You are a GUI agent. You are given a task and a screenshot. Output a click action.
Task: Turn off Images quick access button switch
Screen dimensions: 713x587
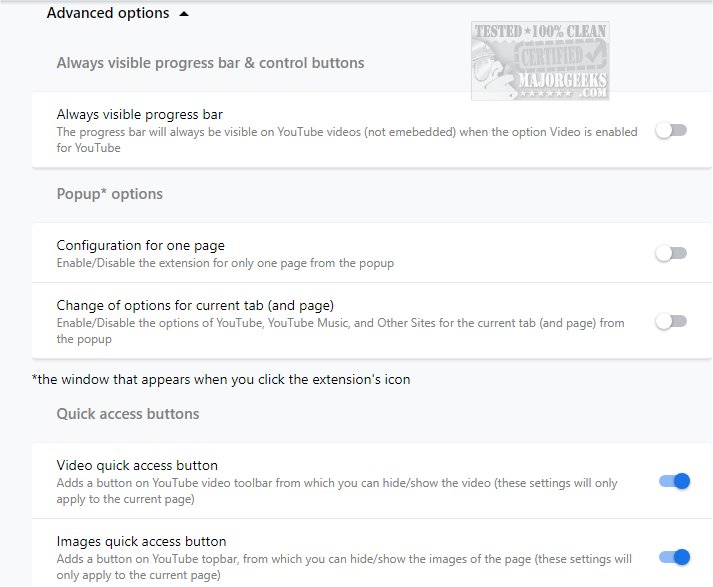(x=674, y=557)
